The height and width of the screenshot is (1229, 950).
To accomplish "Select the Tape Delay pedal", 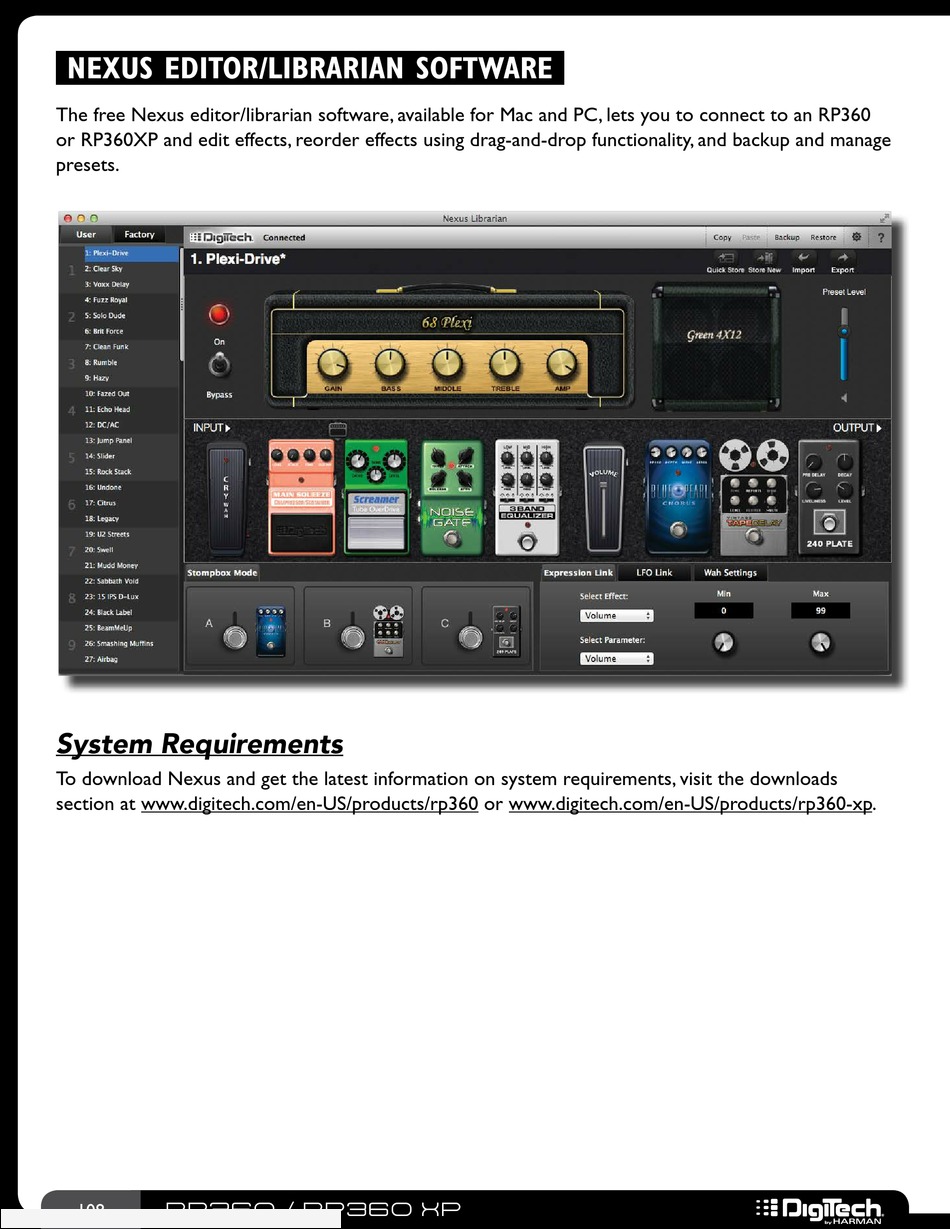I will pos(754,497).
